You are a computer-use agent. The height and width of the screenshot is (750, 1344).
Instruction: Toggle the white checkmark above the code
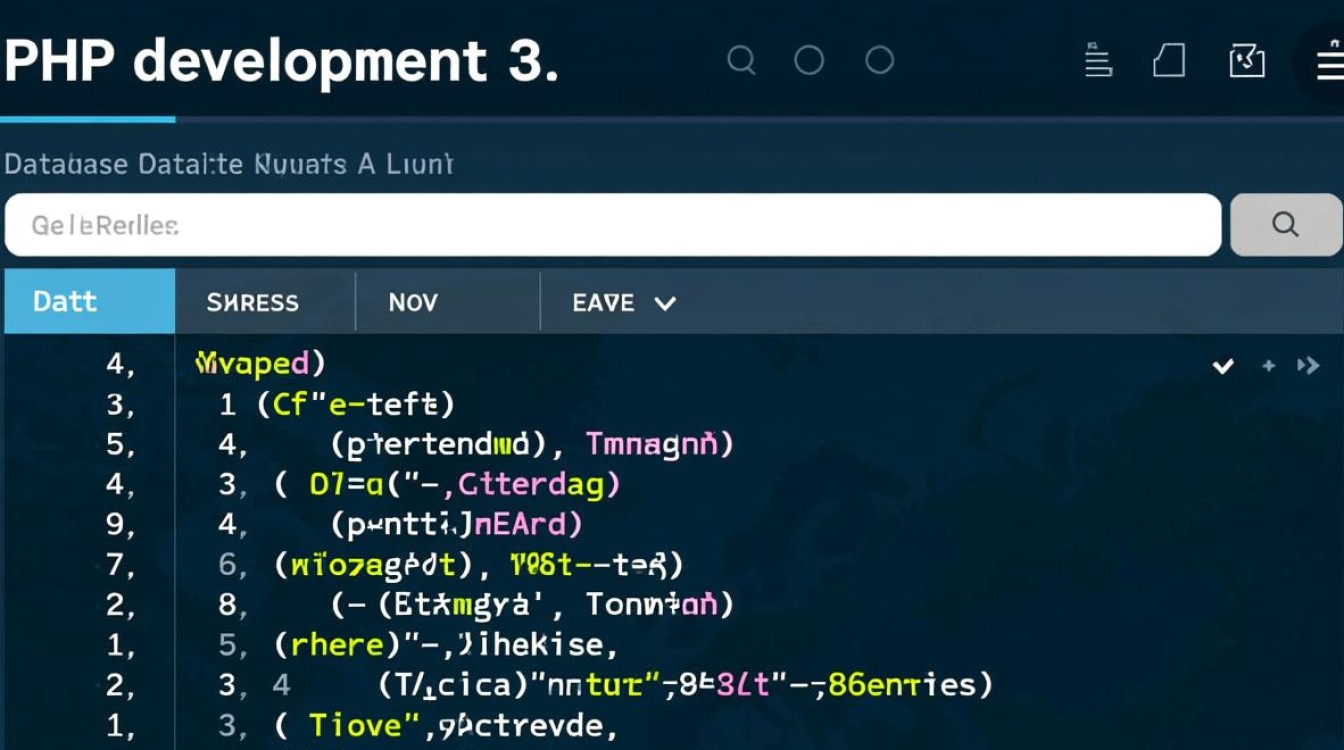point(1222,367)
